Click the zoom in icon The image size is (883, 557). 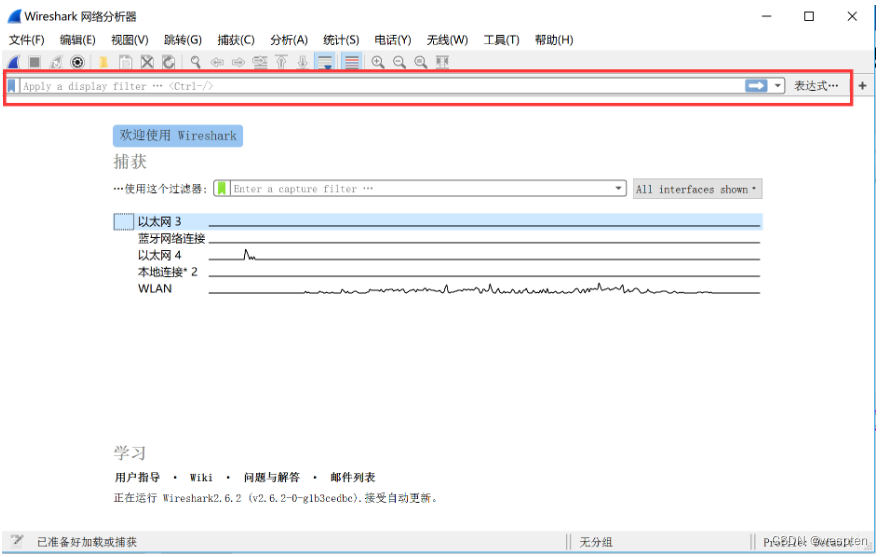click(x=378, y=62)
